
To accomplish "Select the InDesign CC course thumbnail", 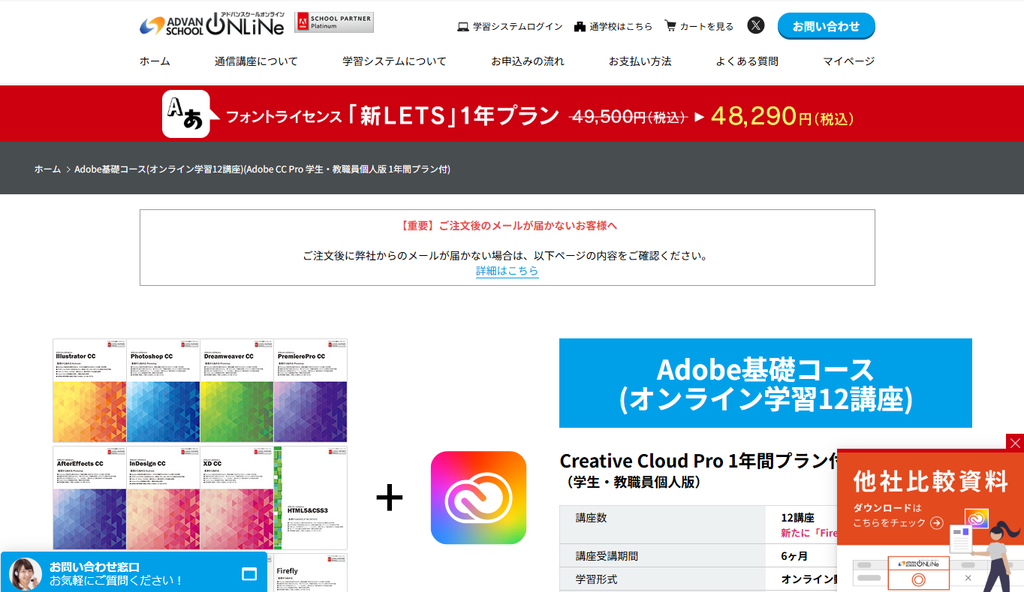I will point(163,498).
